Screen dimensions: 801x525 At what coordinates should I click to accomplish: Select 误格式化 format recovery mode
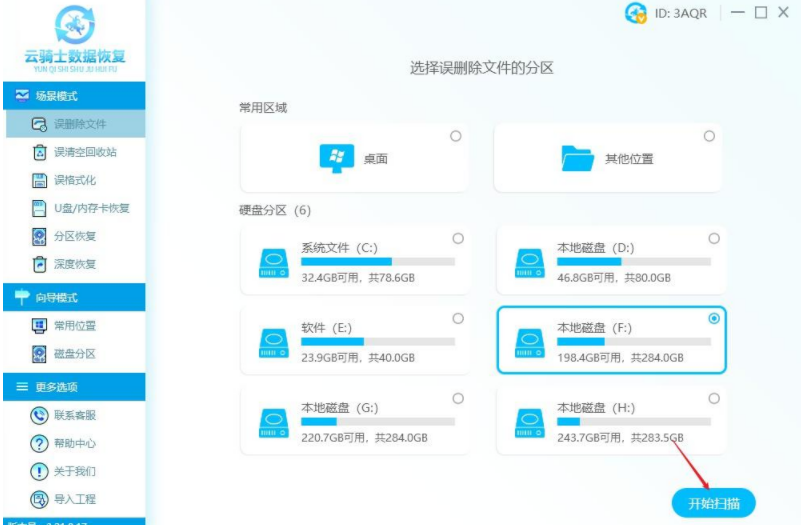click(75, 180)
